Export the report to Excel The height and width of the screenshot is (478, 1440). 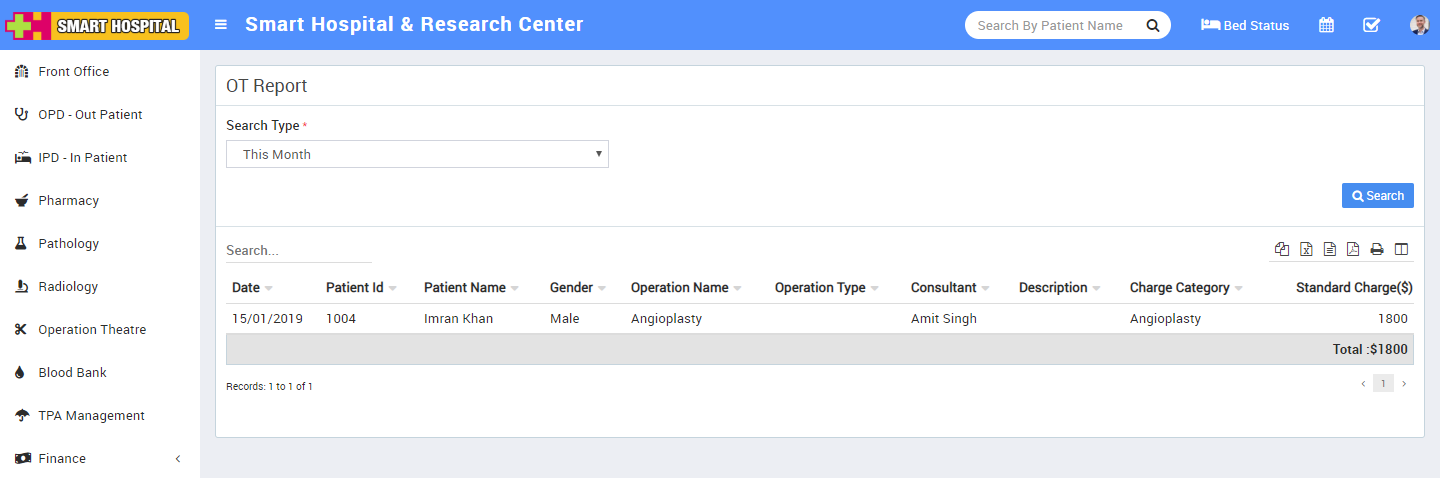(1306, 250)
